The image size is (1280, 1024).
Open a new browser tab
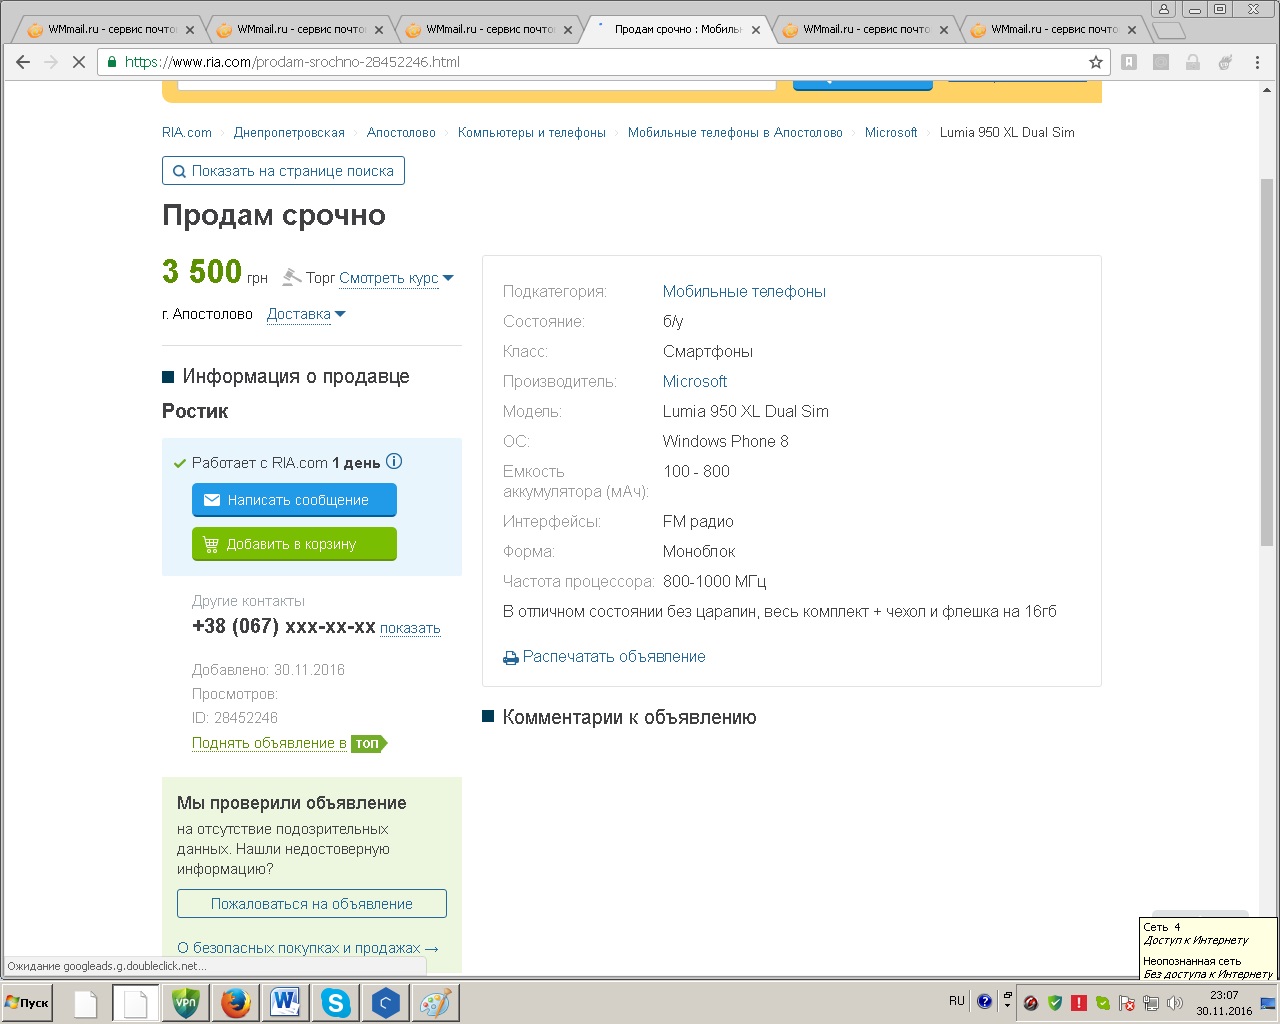(1168, 30)
